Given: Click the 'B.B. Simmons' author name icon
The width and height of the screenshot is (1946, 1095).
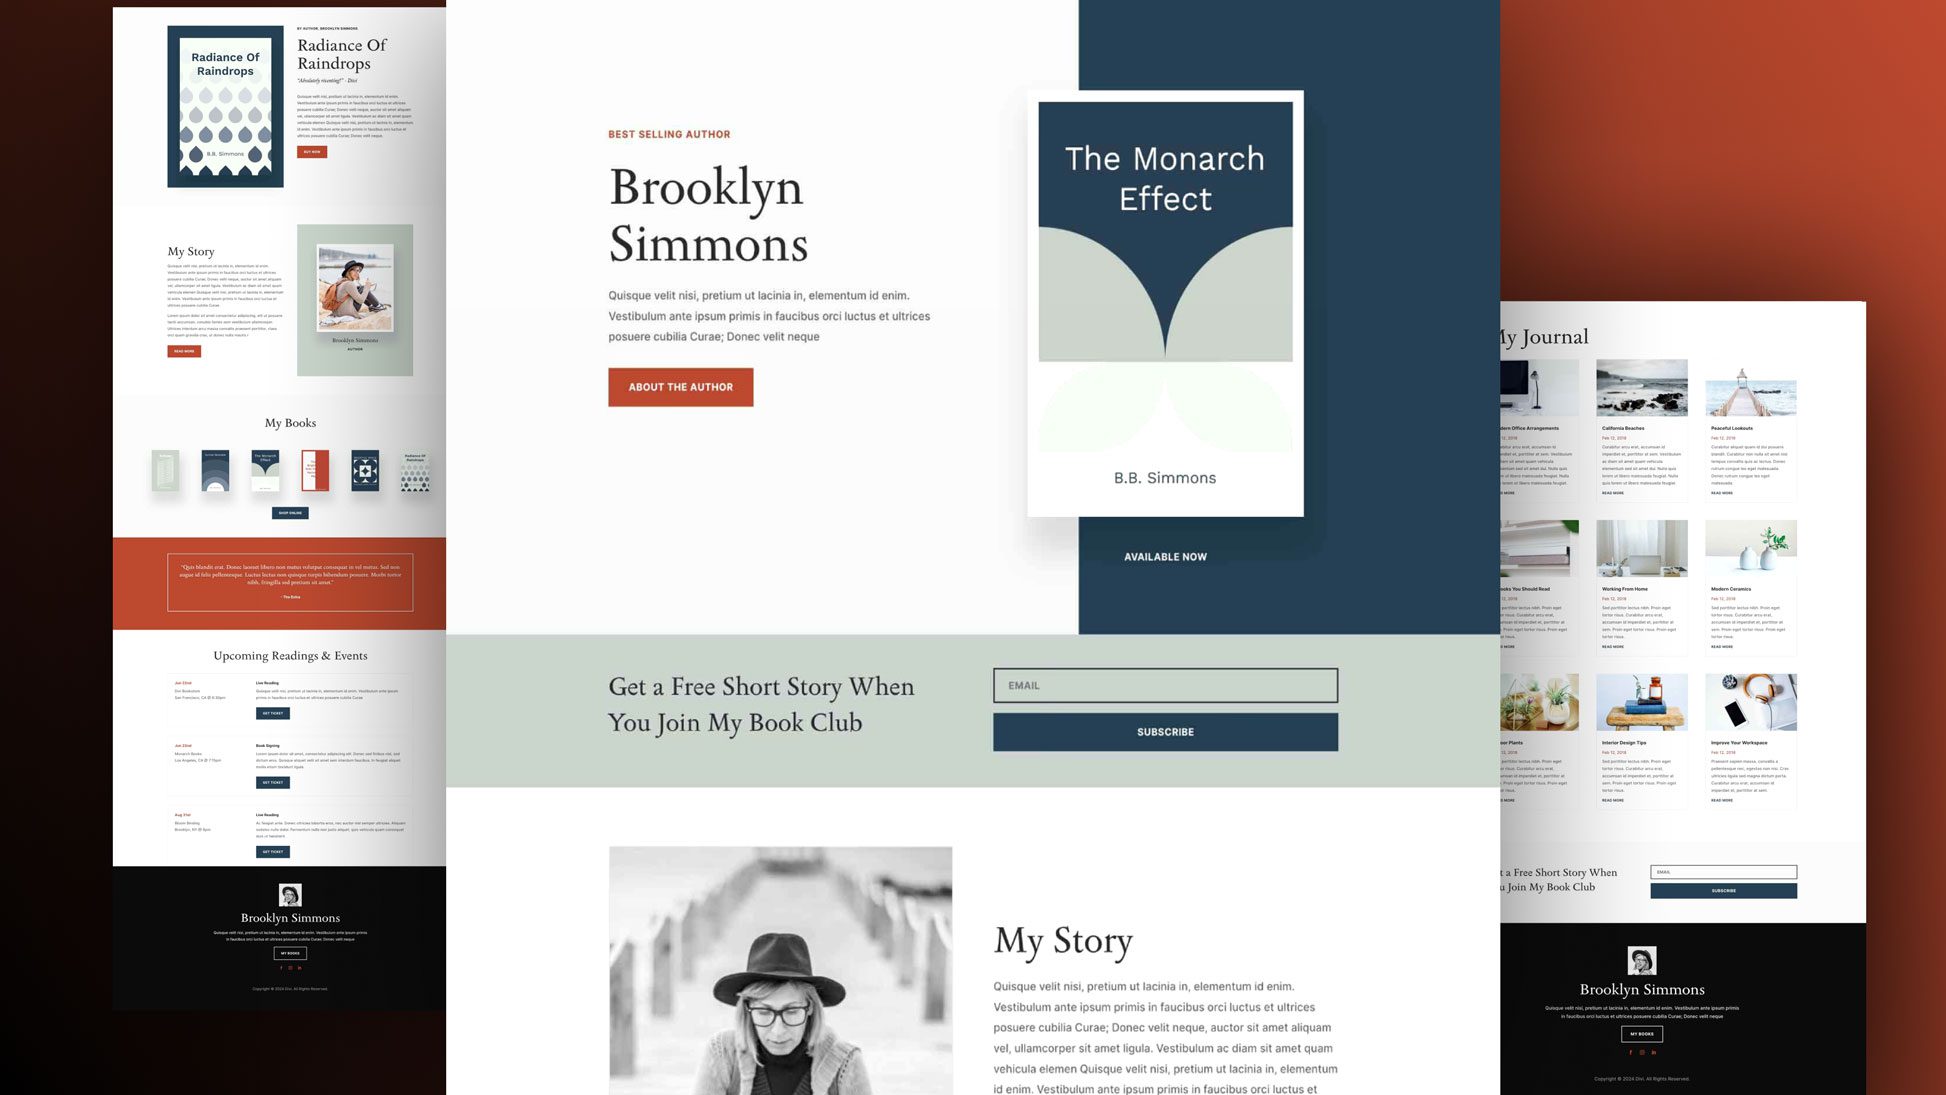Looking at the screenshot, I should 1164,477.
